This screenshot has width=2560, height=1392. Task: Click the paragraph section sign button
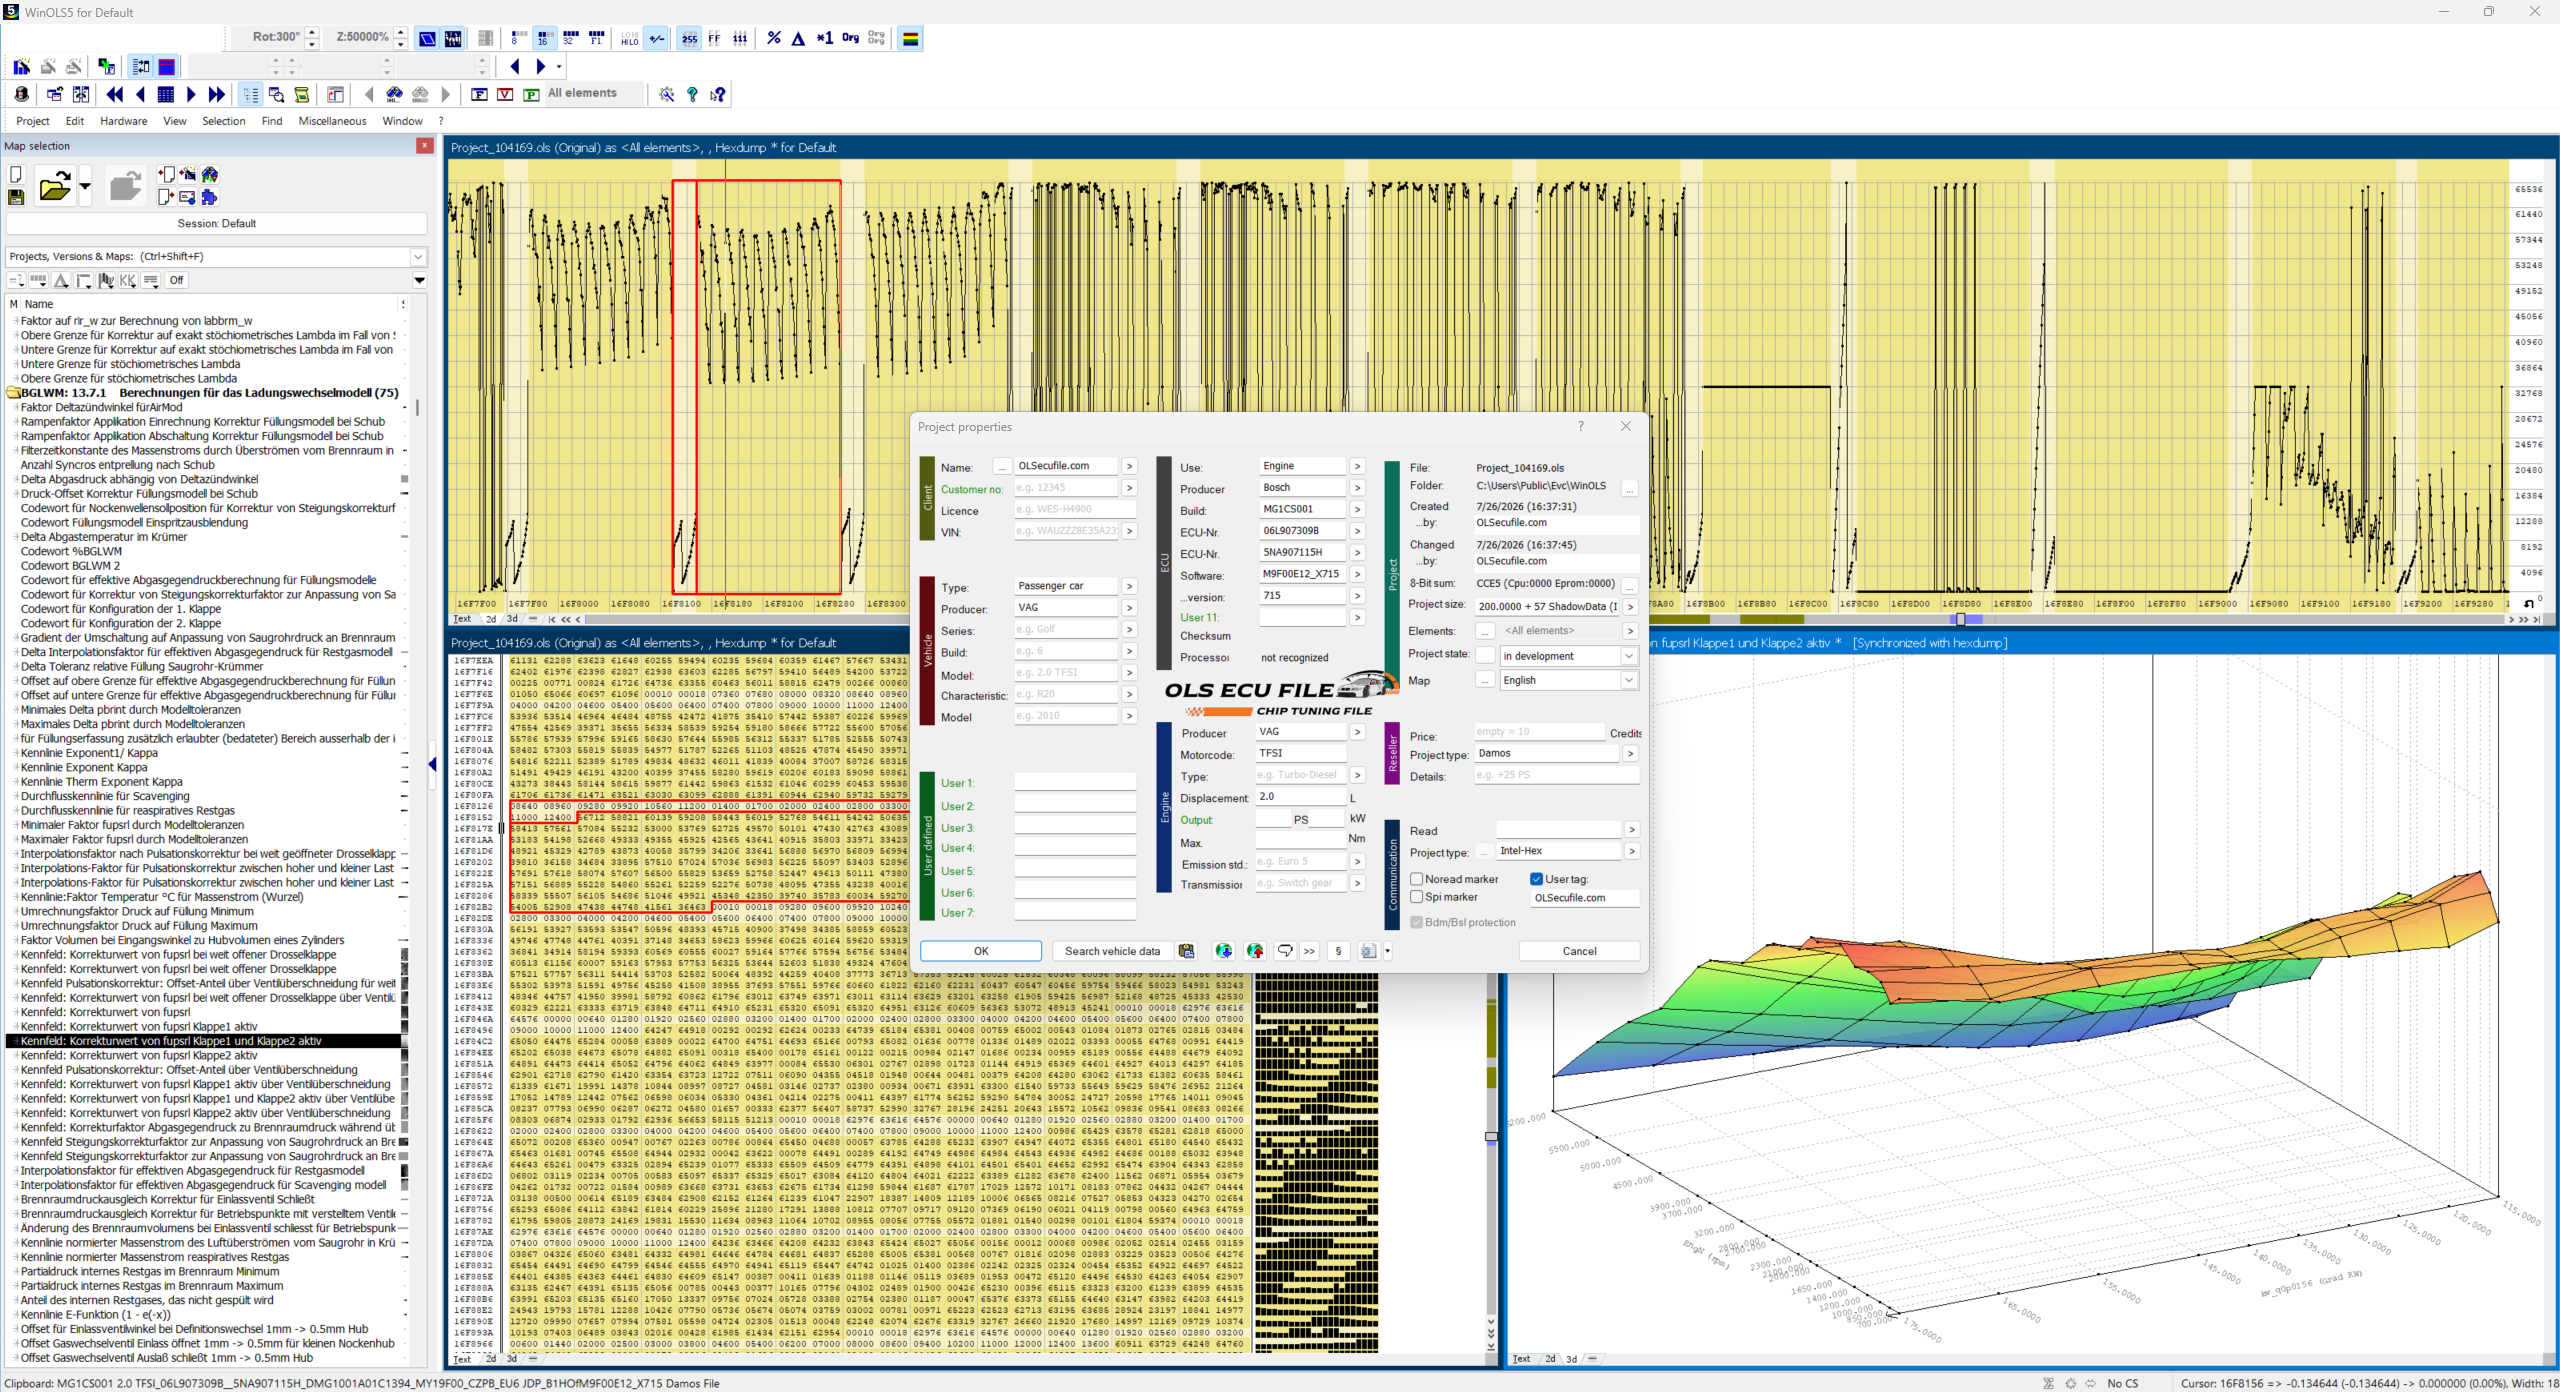1338,951
